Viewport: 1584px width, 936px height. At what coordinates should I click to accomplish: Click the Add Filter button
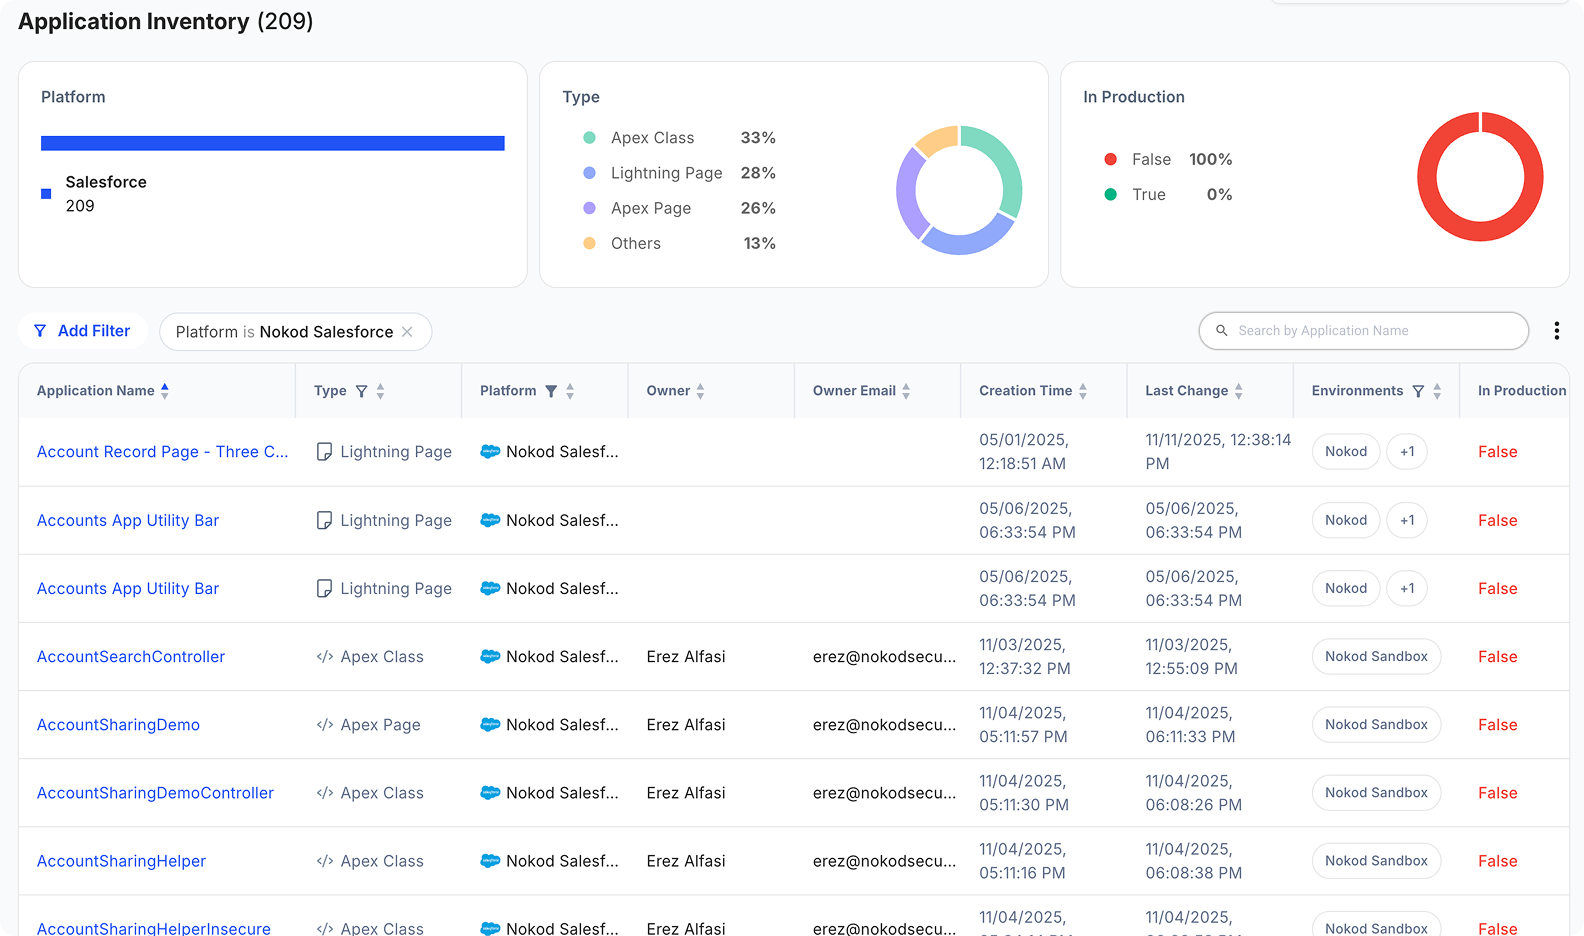83,331
